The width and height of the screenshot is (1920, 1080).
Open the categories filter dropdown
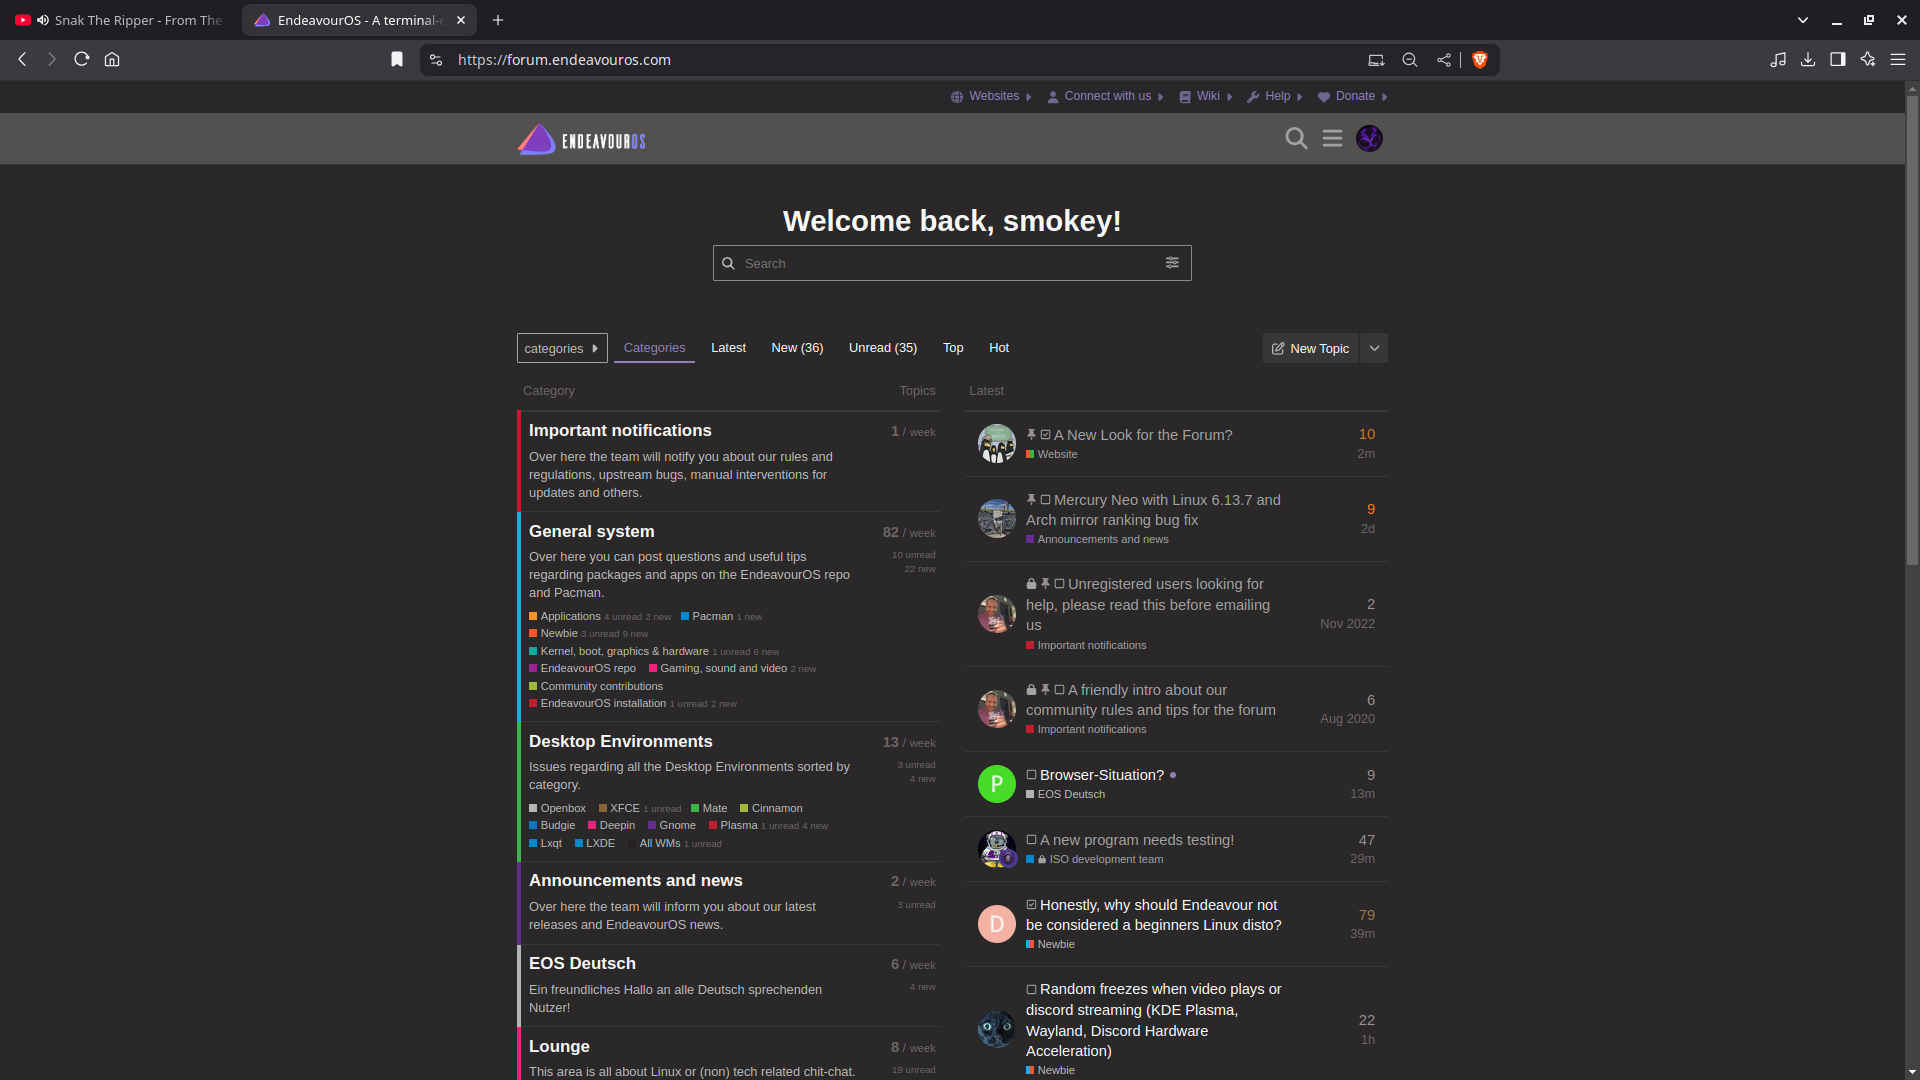[x=562, y=348]
